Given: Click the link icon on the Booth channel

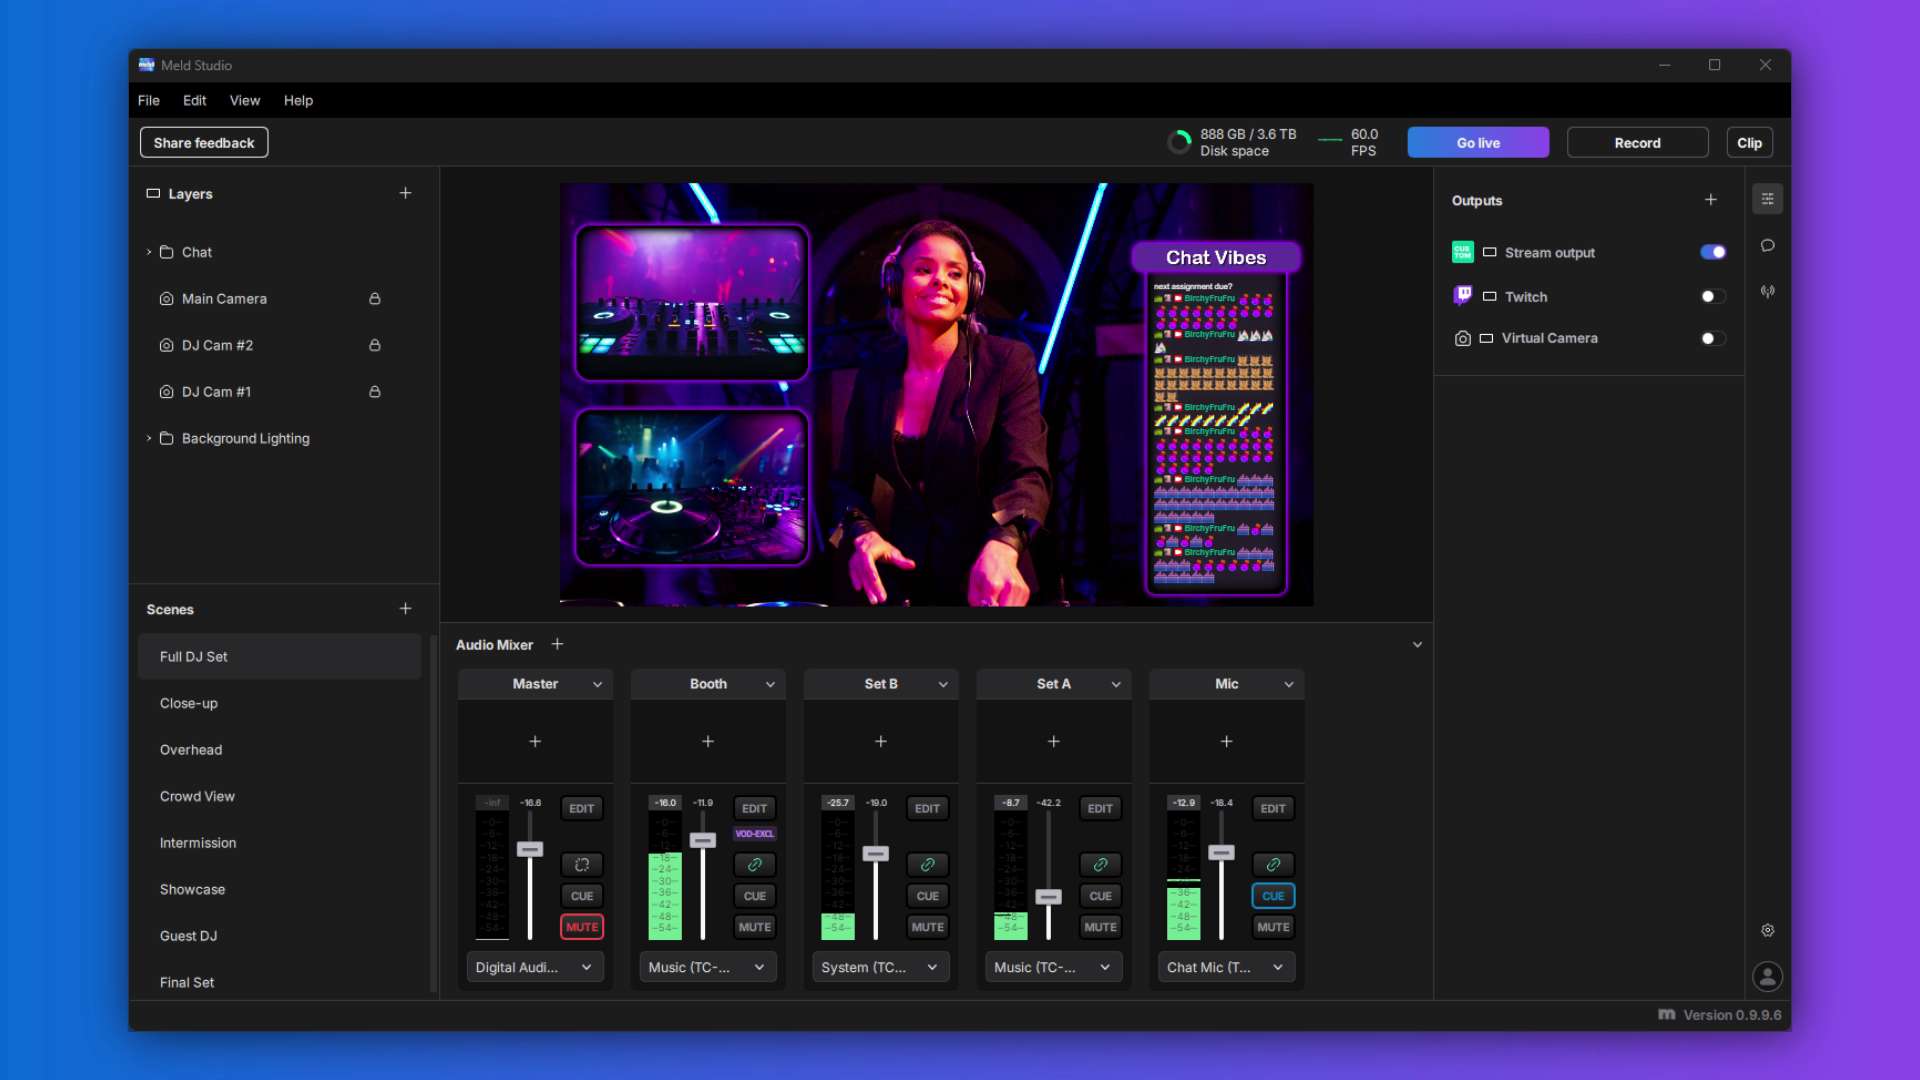Looking at the screenshot, I should pyautogui.click(x=755, y=864).
